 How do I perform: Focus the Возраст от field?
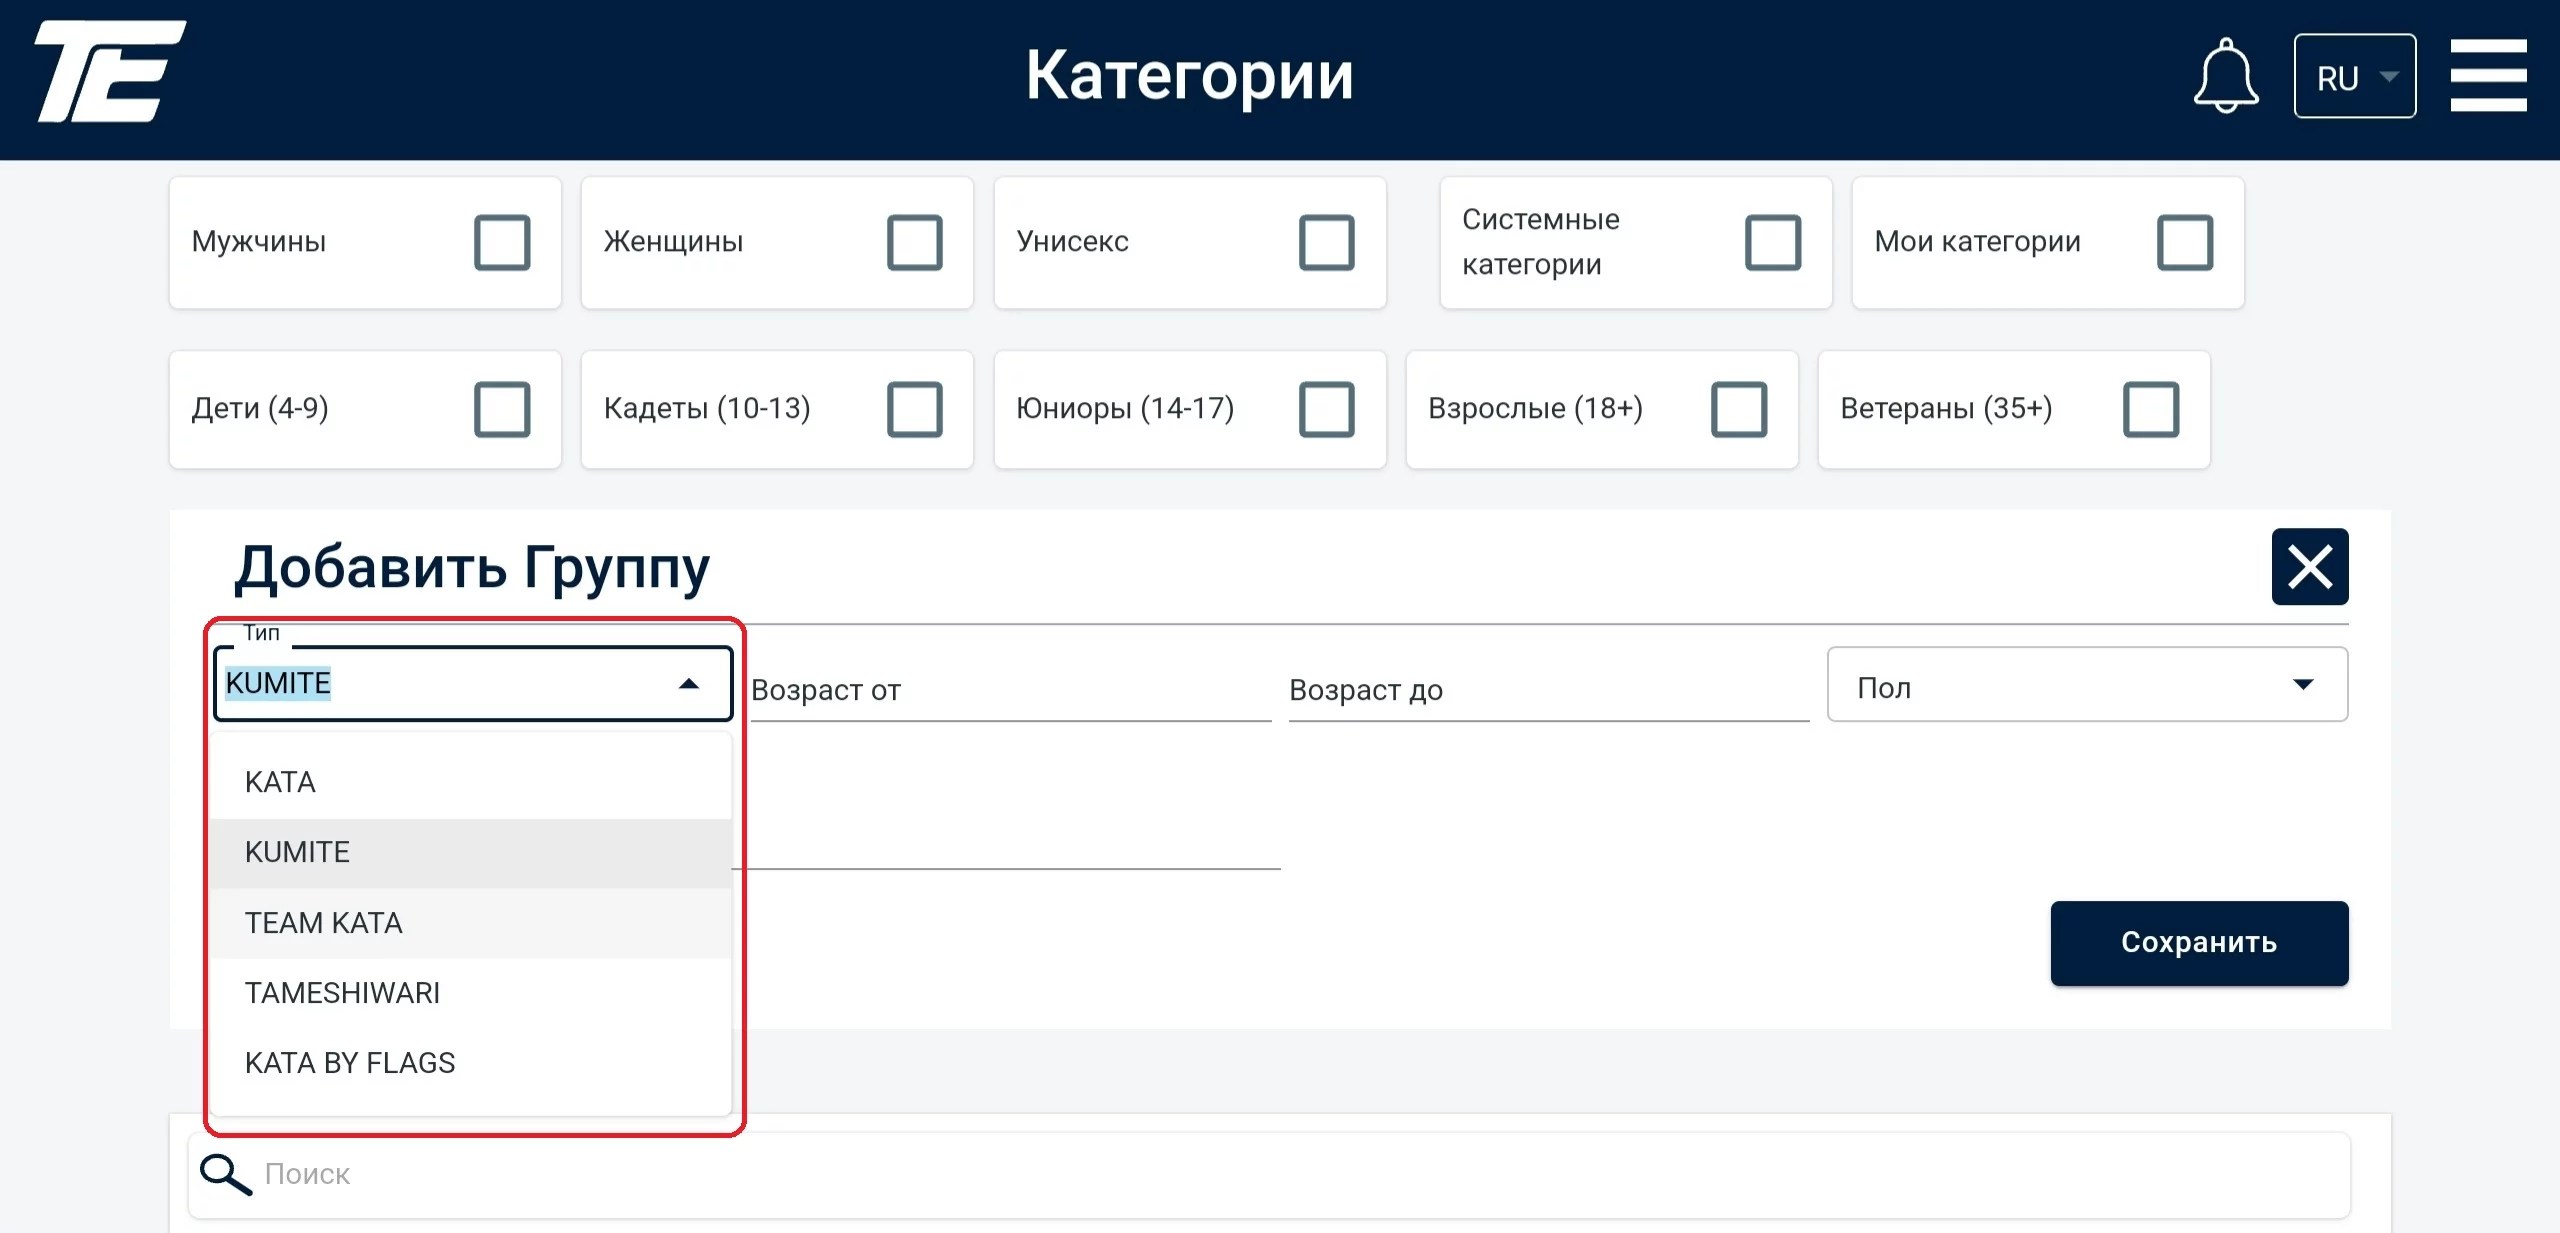(1011, 690)
